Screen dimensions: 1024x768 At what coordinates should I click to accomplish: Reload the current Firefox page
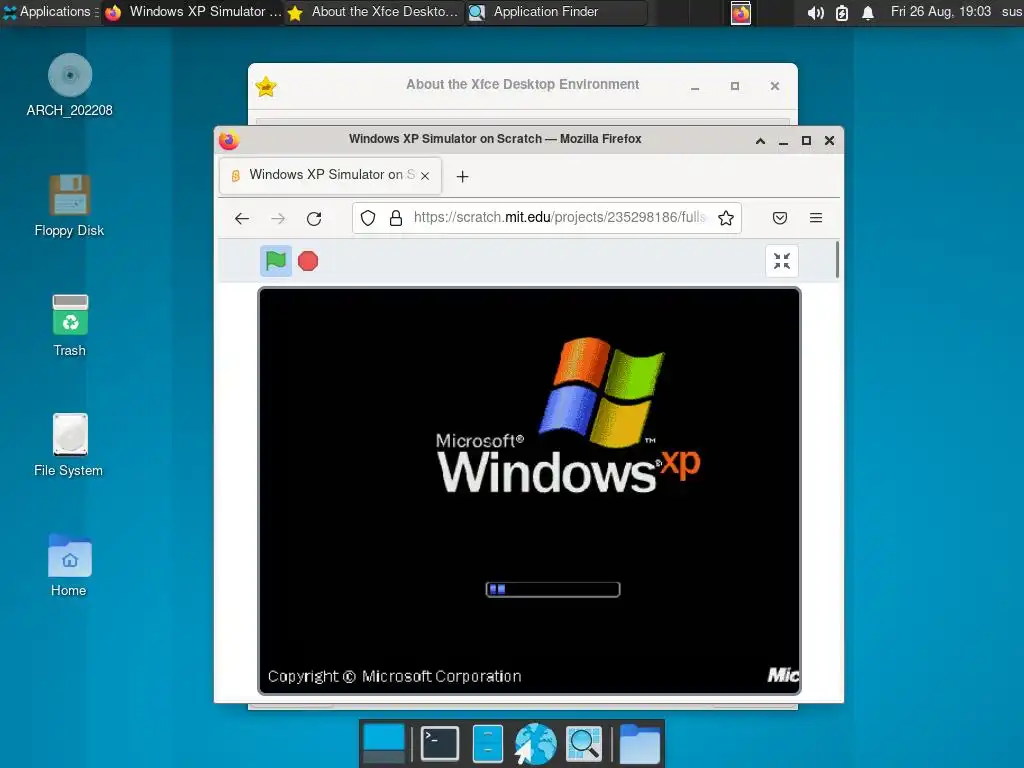(314, 218)
